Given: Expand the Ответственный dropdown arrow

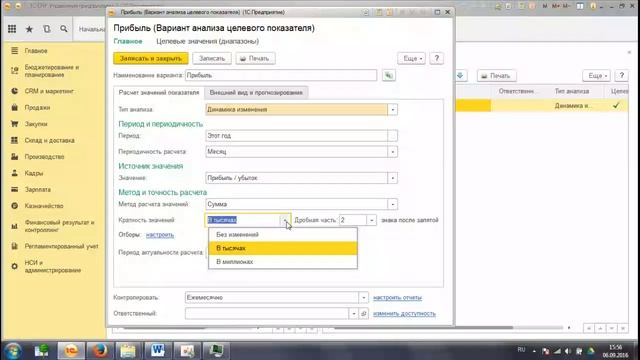Looking at the screenshot, I should pos(353,313).
